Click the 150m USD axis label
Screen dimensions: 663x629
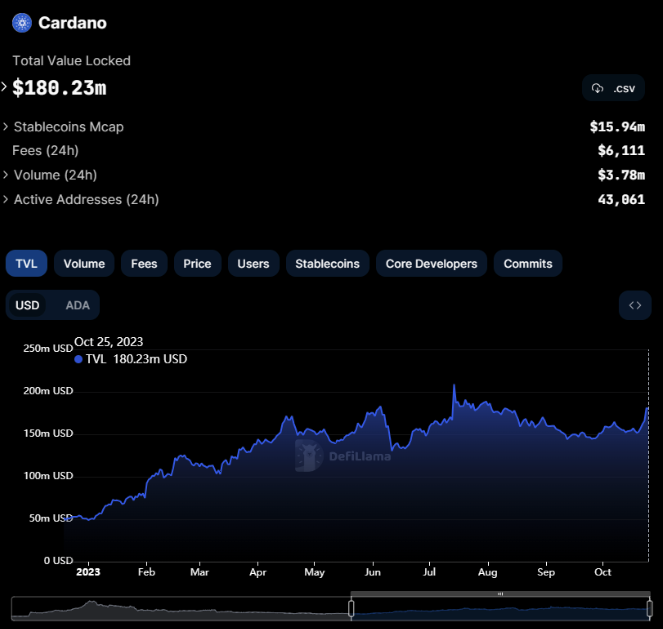48,433
